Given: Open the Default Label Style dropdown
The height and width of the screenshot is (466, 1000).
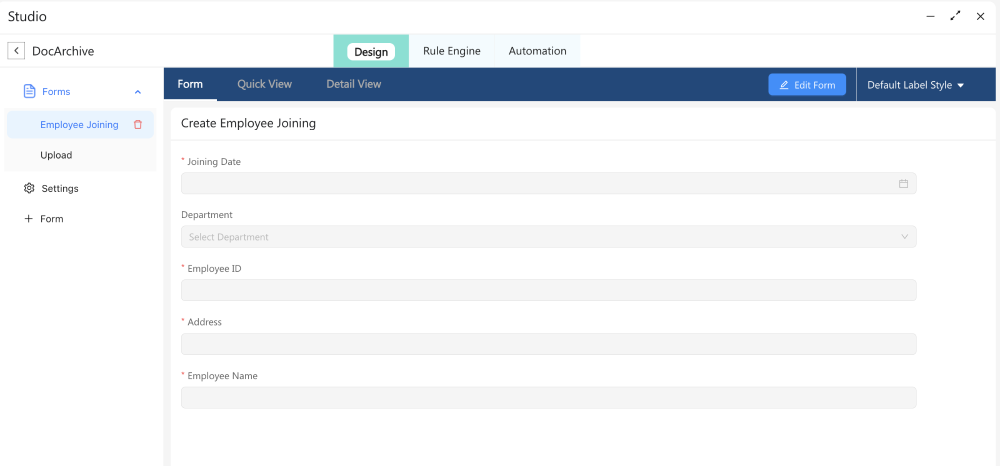Looking at the screenshot, I should click(x=915, y=85).
